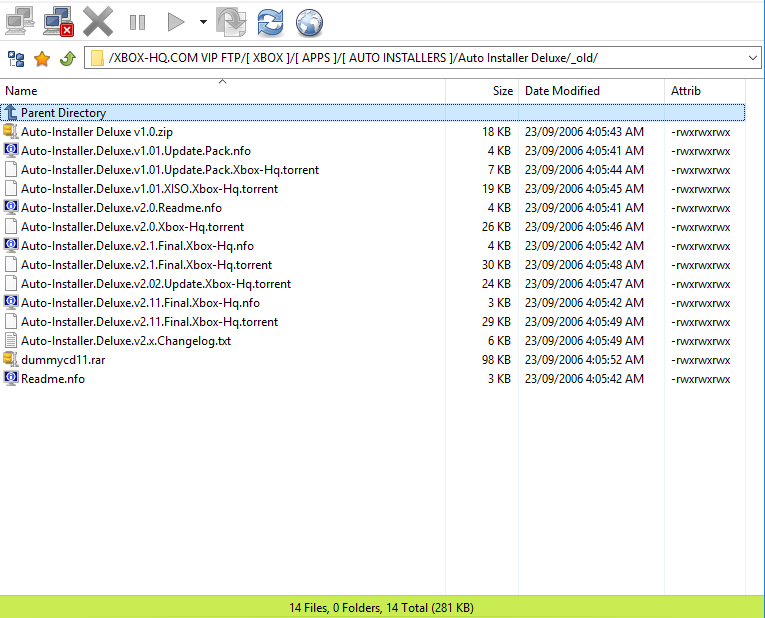Open the dropdown arrow beside Play button
765x618 pixels.
[x=203, y=21]
